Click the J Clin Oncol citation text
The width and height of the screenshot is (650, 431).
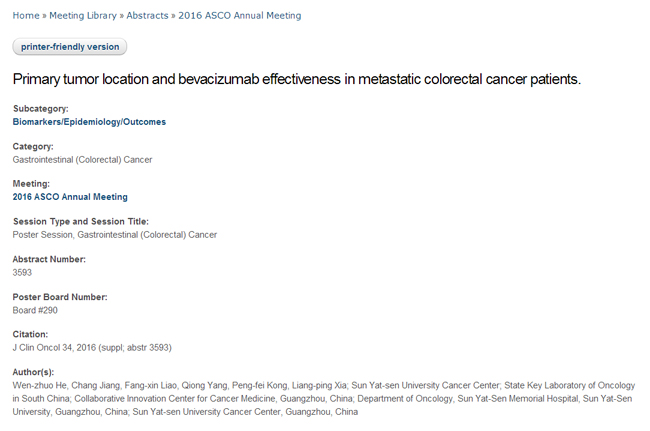tap(92, 347)
